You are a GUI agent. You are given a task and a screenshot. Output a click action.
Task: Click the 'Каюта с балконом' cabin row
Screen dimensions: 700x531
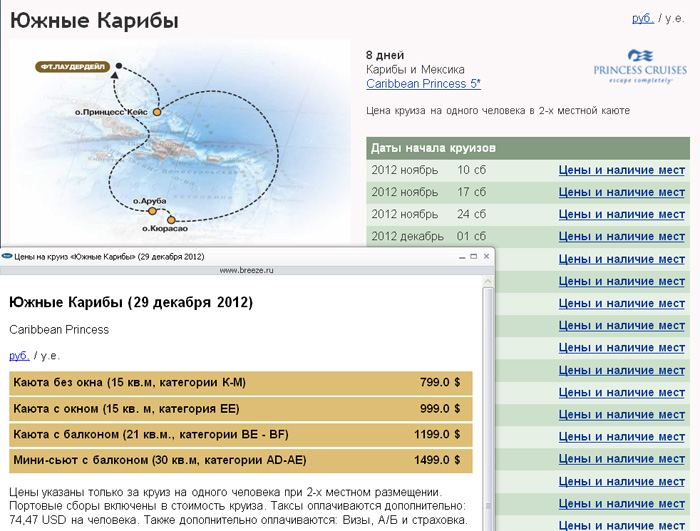coord(241,435)
